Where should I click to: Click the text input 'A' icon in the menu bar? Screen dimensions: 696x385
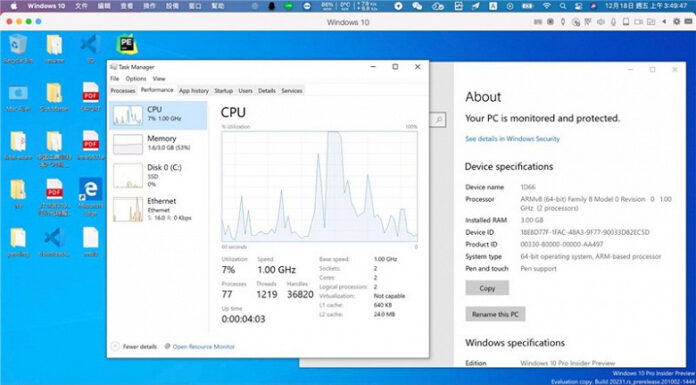coord(493,6)
